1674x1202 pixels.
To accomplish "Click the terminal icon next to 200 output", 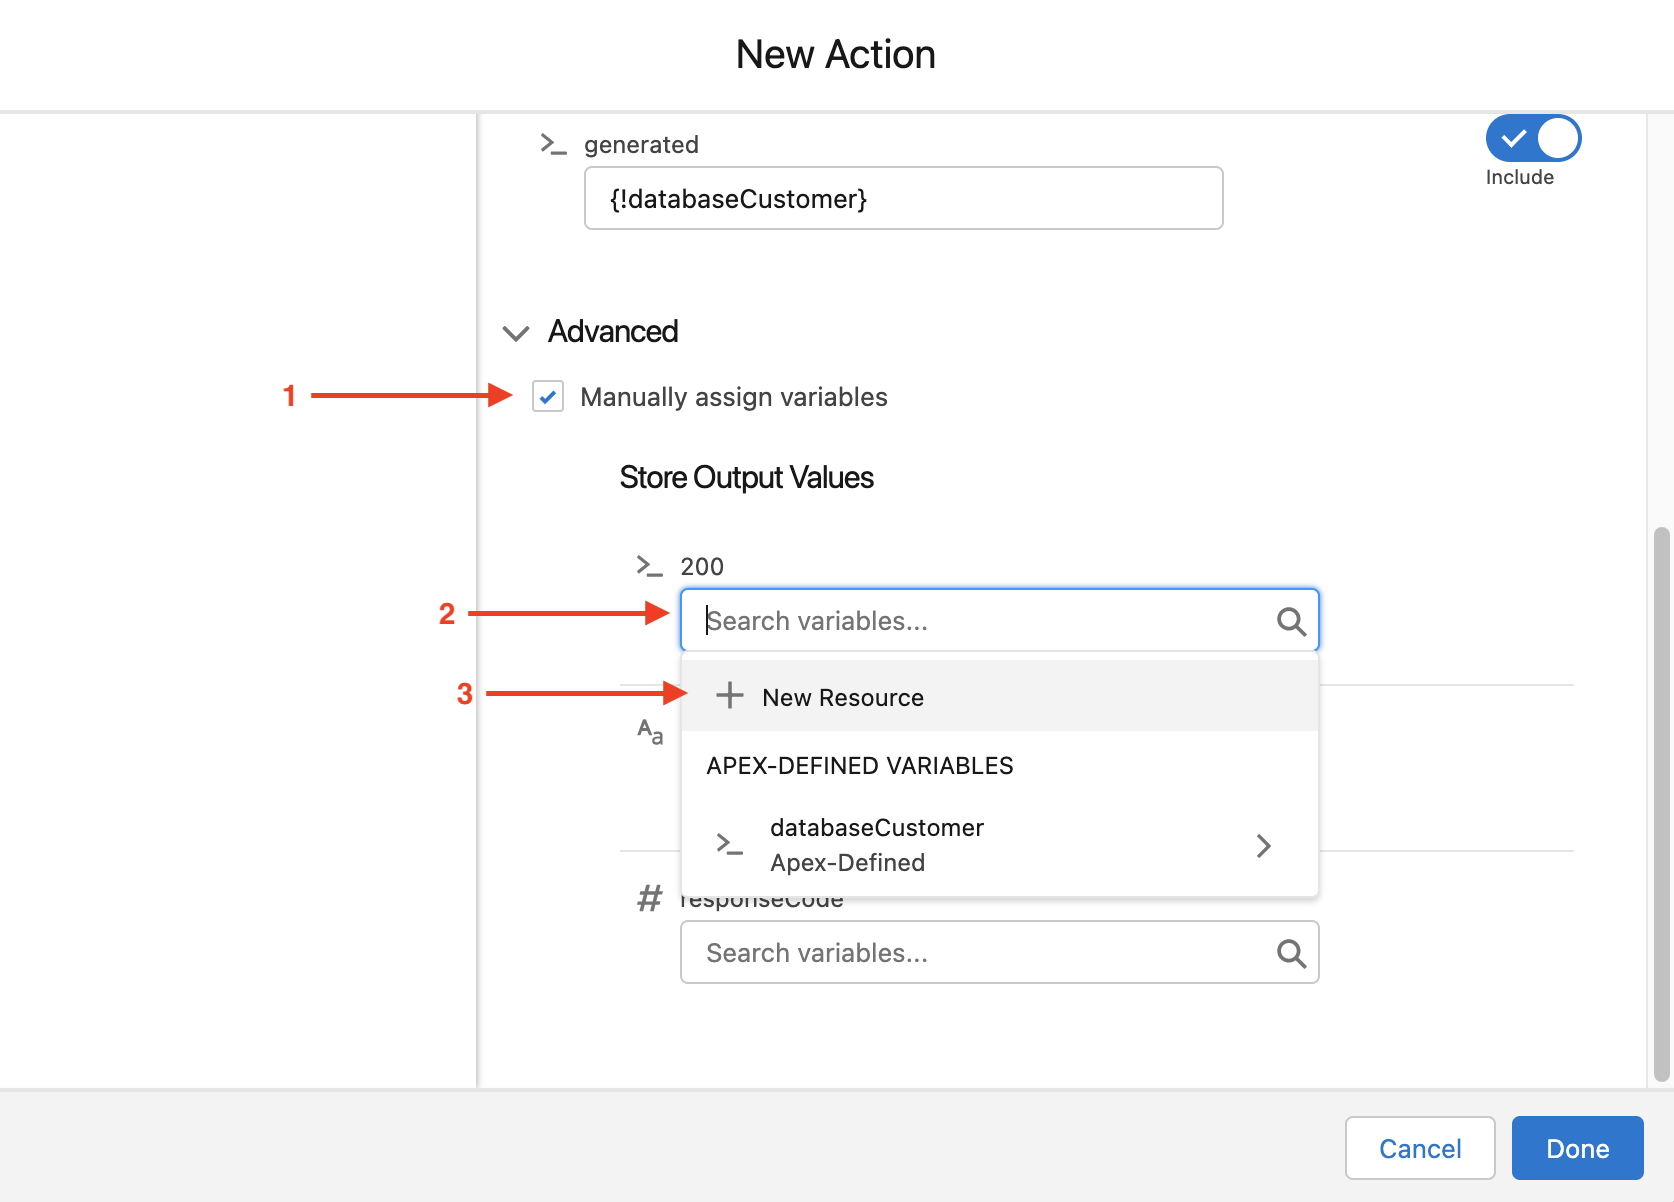I will coord(650,565).
